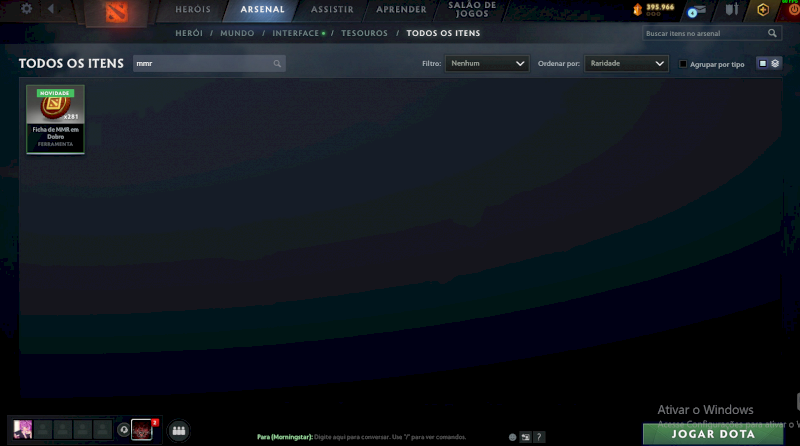
Task: Click the gold Dota Plus hexagon icon
Action: (763, 10)
